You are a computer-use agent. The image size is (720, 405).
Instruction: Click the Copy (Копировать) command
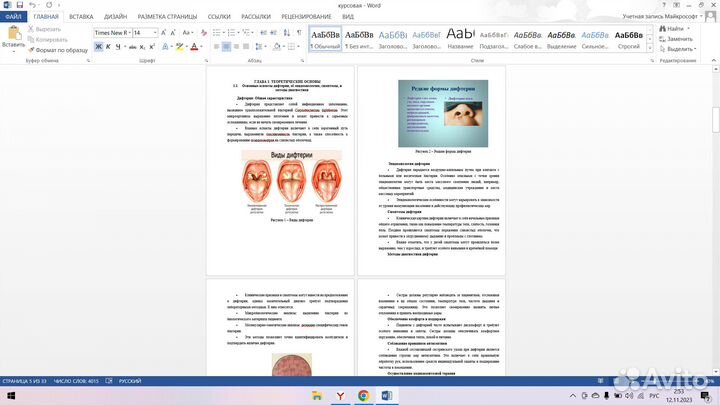click(47, 39)
